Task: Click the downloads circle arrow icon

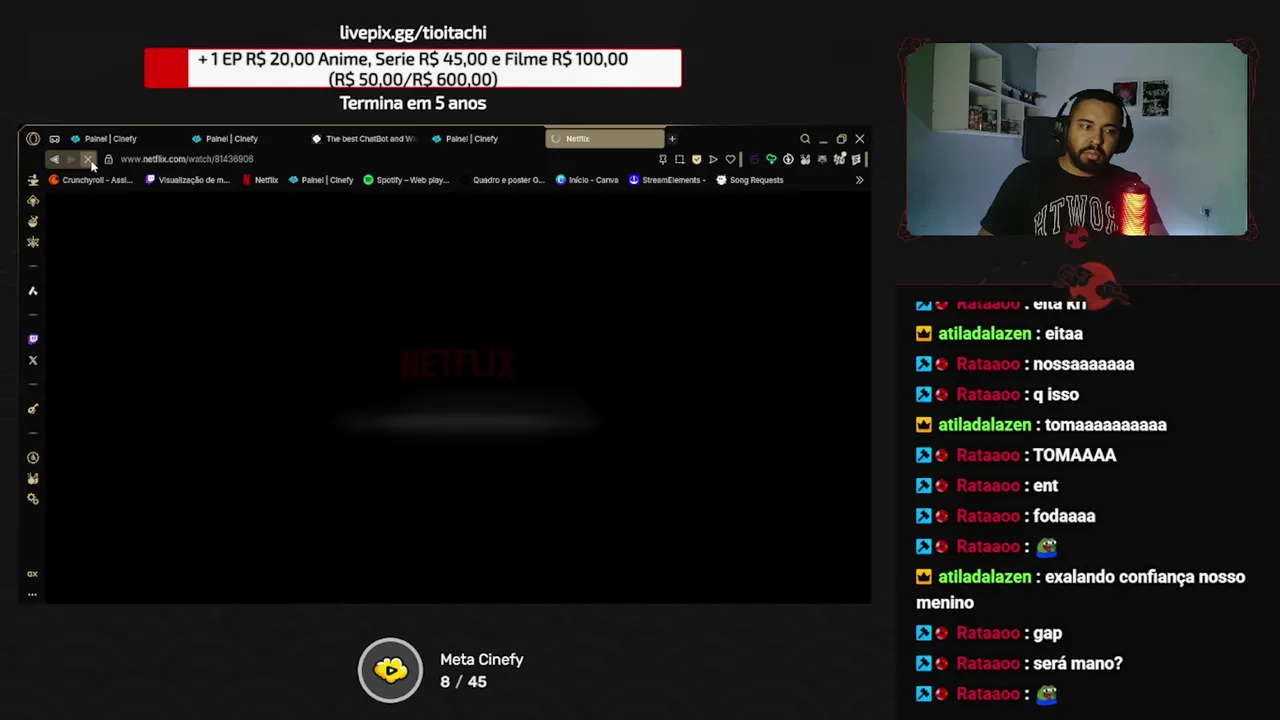Action: tap(788, 159)
